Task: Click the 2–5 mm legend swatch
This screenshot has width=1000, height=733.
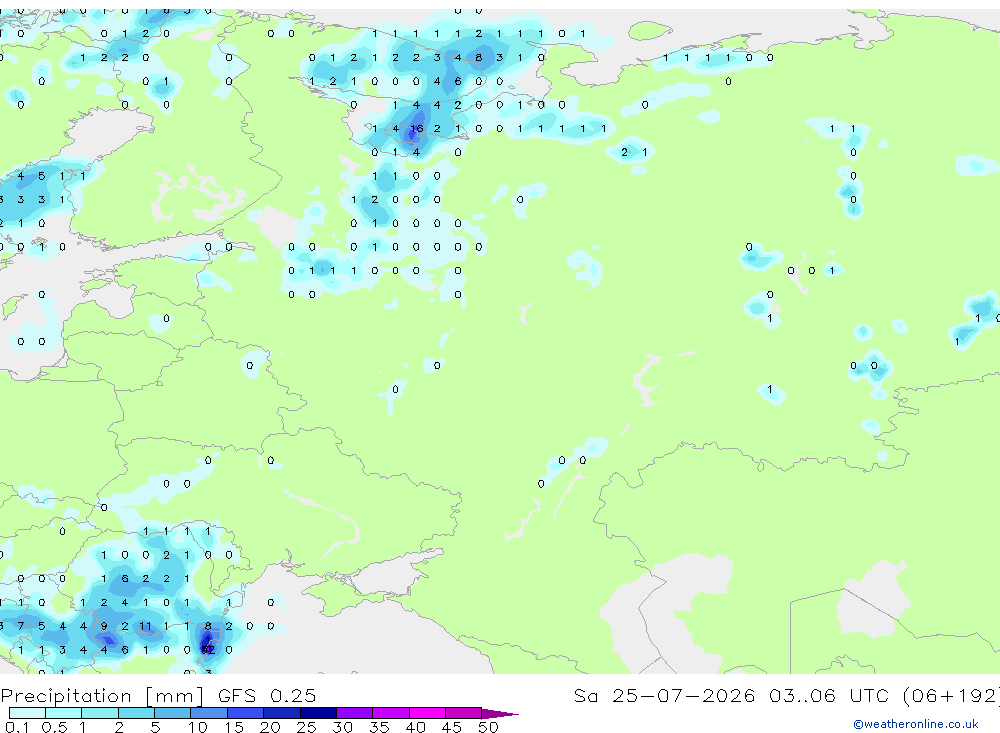Action: (x=136, y=713)
